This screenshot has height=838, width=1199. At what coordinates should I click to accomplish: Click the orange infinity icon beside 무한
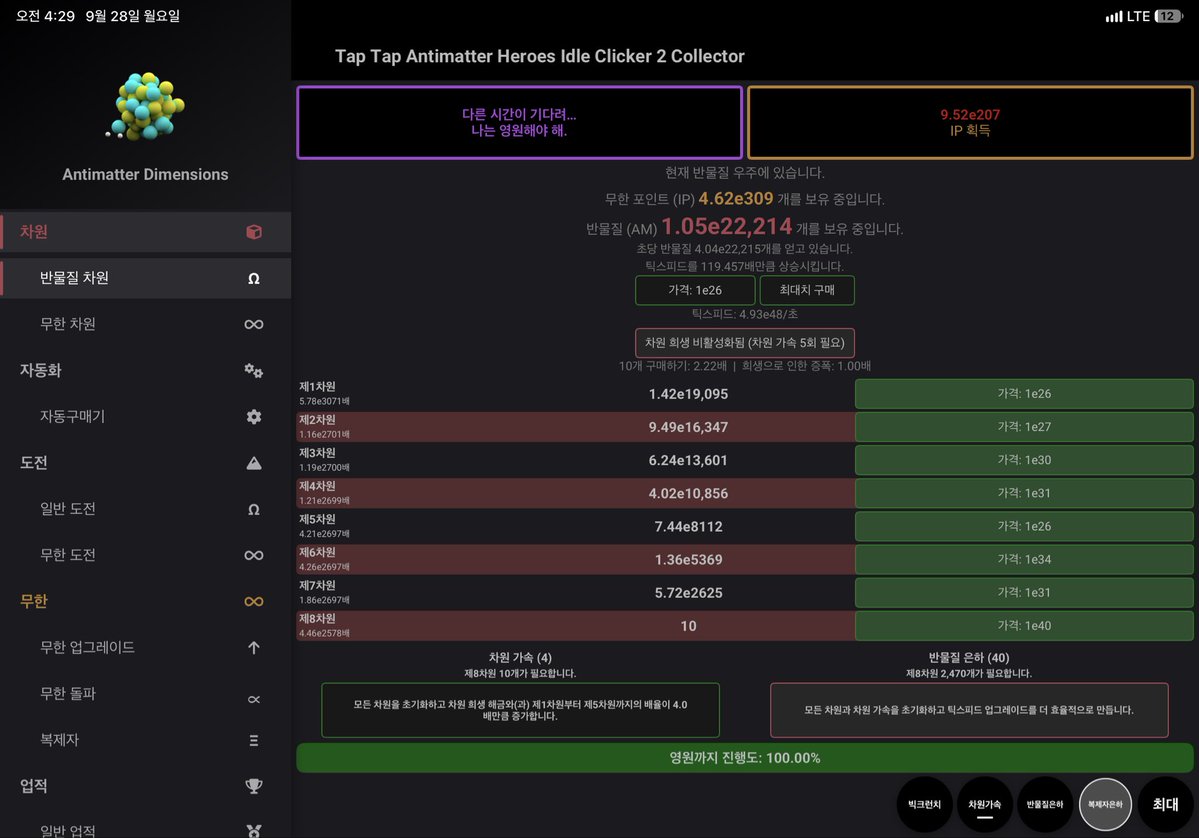tap(254, 602)
